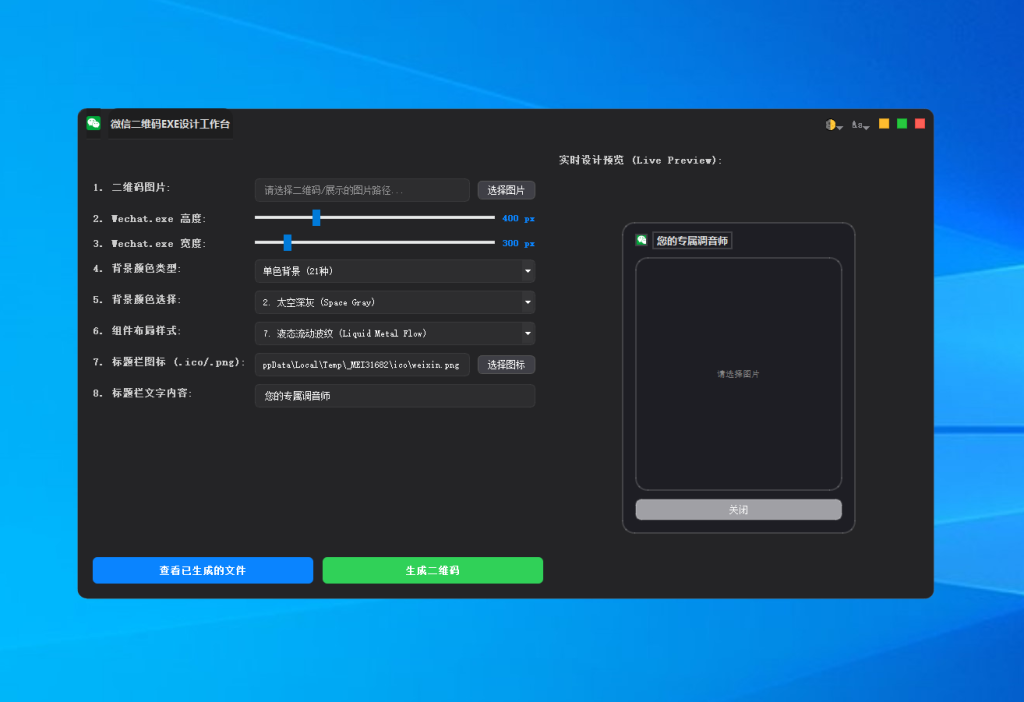Click the label 2. Wechat.exe 高度
This screenshot has height=702, width=1024.
click(x=149, y=218)
